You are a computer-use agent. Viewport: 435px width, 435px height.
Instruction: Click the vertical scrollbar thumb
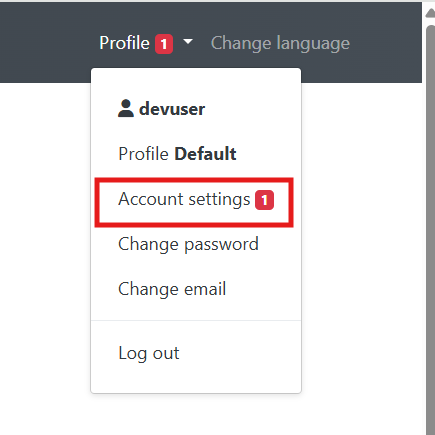tap(430, 230)
